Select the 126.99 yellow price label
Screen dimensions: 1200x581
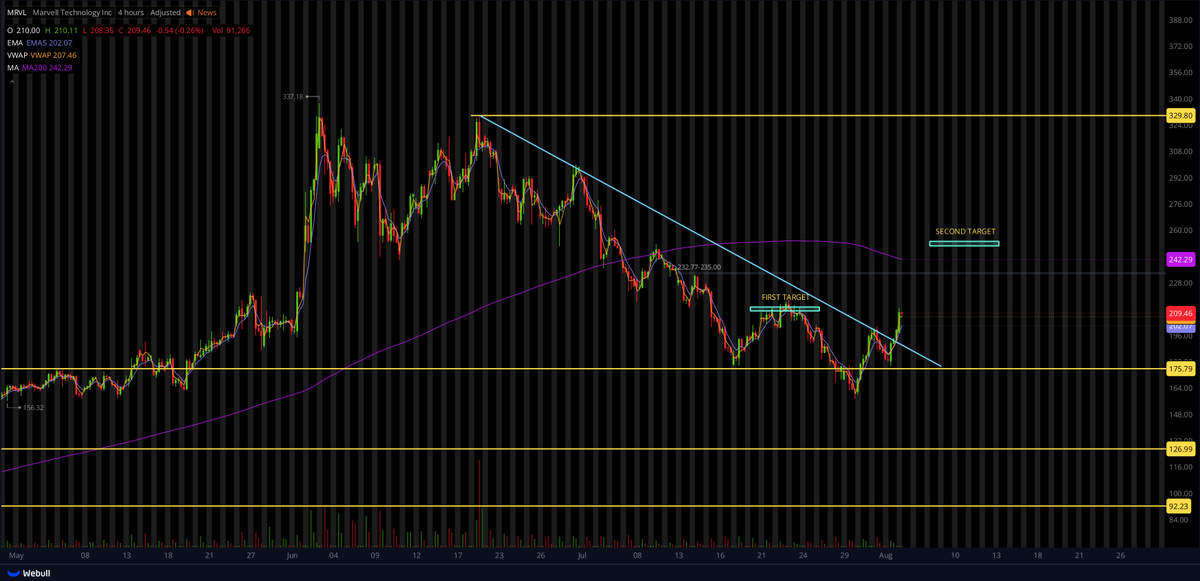pos(1180,449)
